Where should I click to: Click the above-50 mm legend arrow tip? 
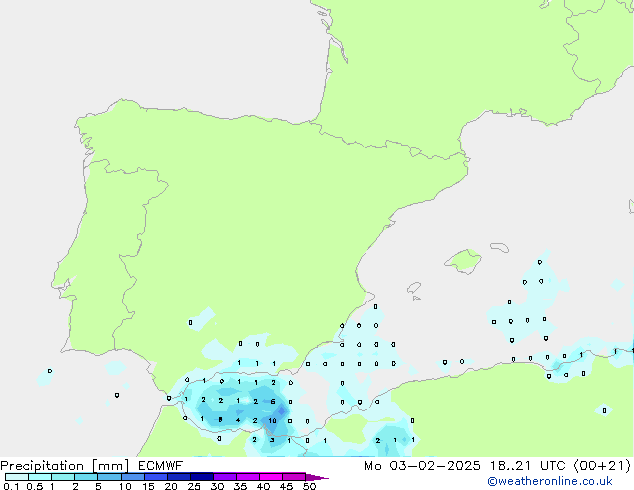tap(317, 478)
